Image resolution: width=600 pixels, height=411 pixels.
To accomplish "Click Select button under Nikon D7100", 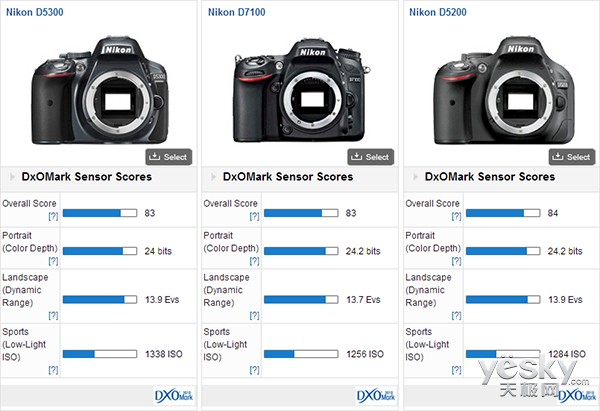I will pos(370,157).
